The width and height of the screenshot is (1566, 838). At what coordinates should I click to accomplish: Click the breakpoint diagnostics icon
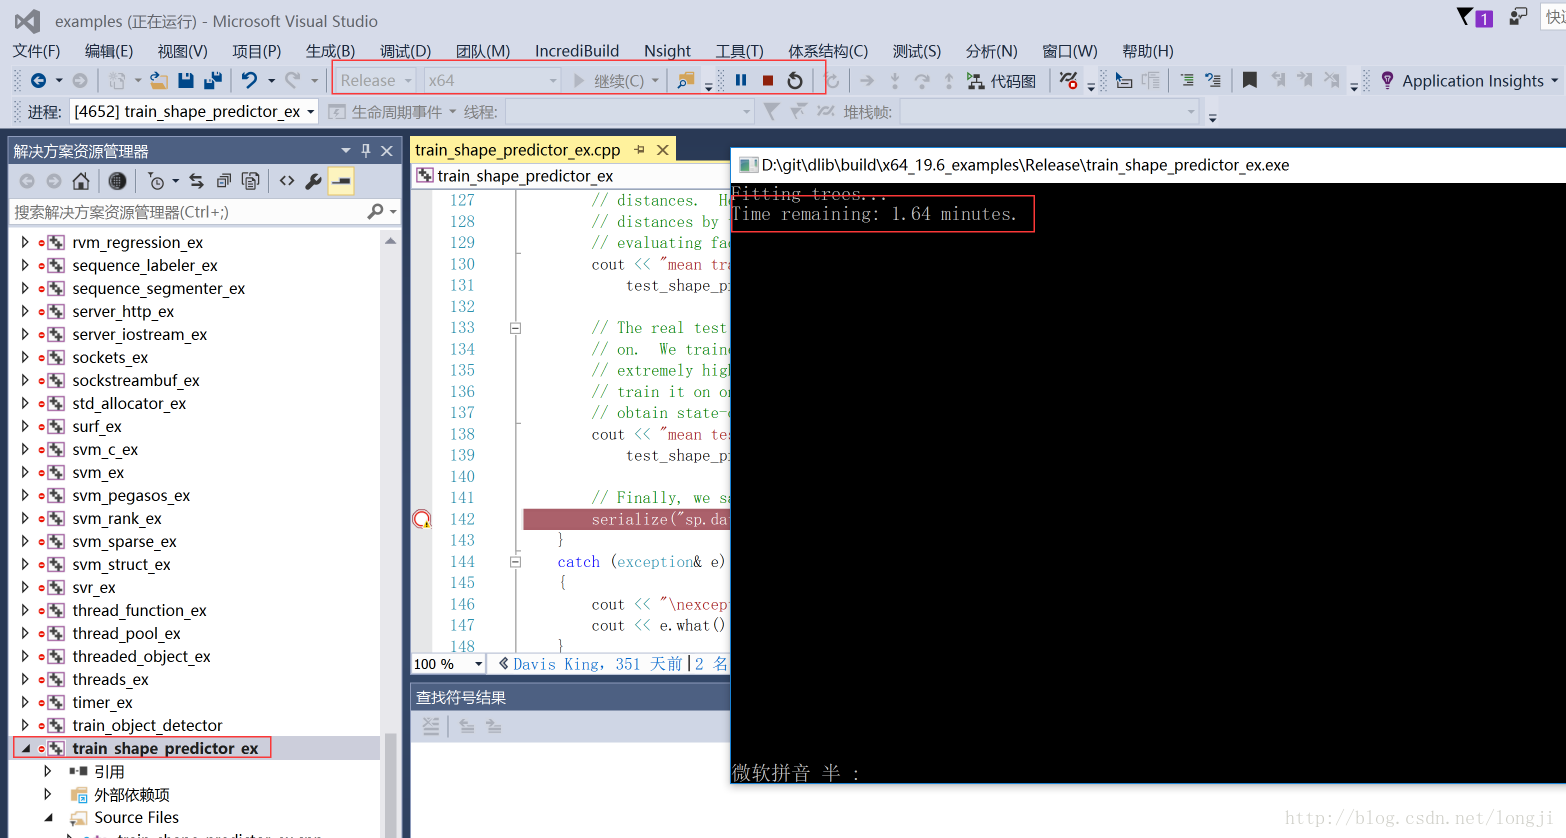point(1068,80)
